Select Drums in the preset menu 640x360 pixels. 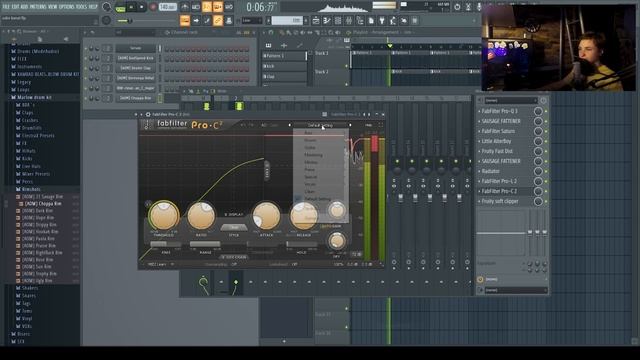pos(310,140)
